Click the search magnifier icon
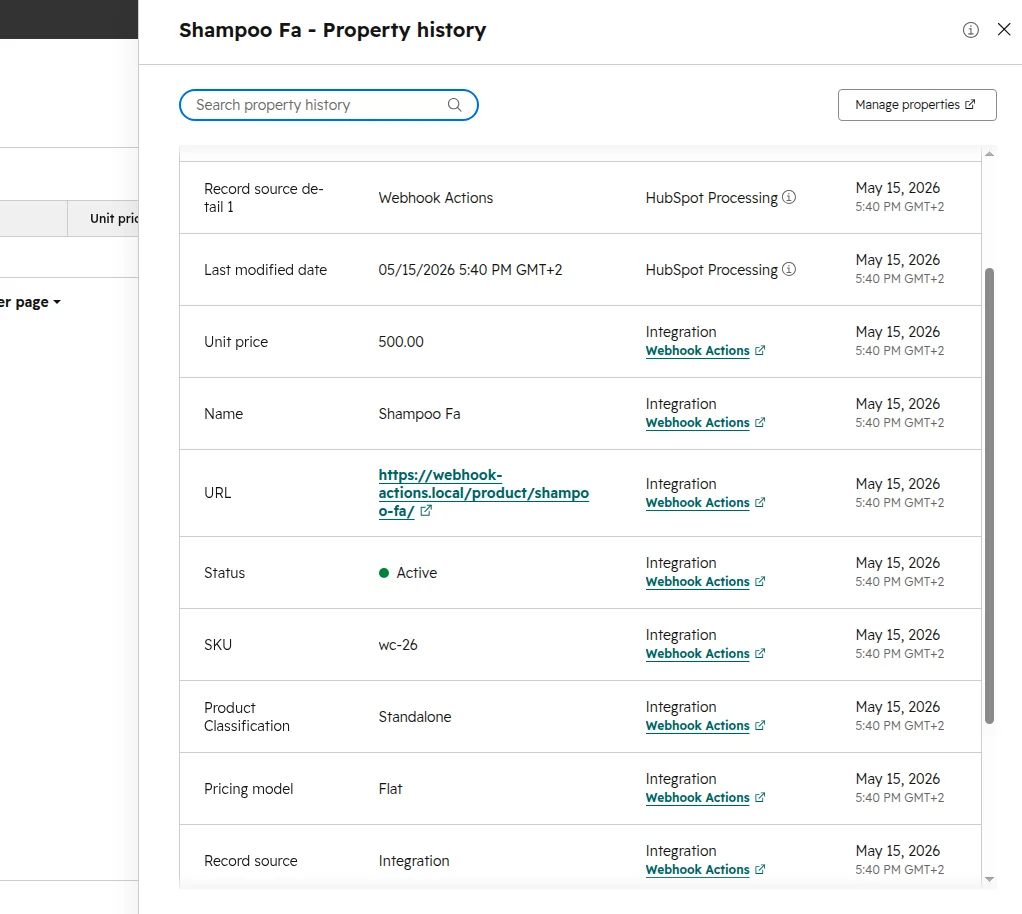1022x914 pixels. (x=454, y=105)
